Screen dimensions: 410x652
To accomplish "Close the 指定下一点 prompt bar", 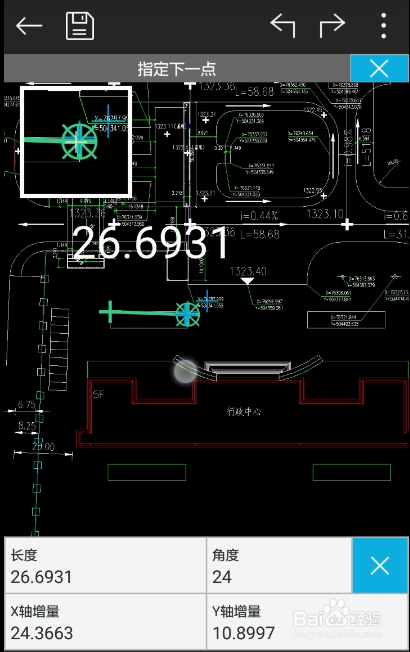I will tap(379, 69).
